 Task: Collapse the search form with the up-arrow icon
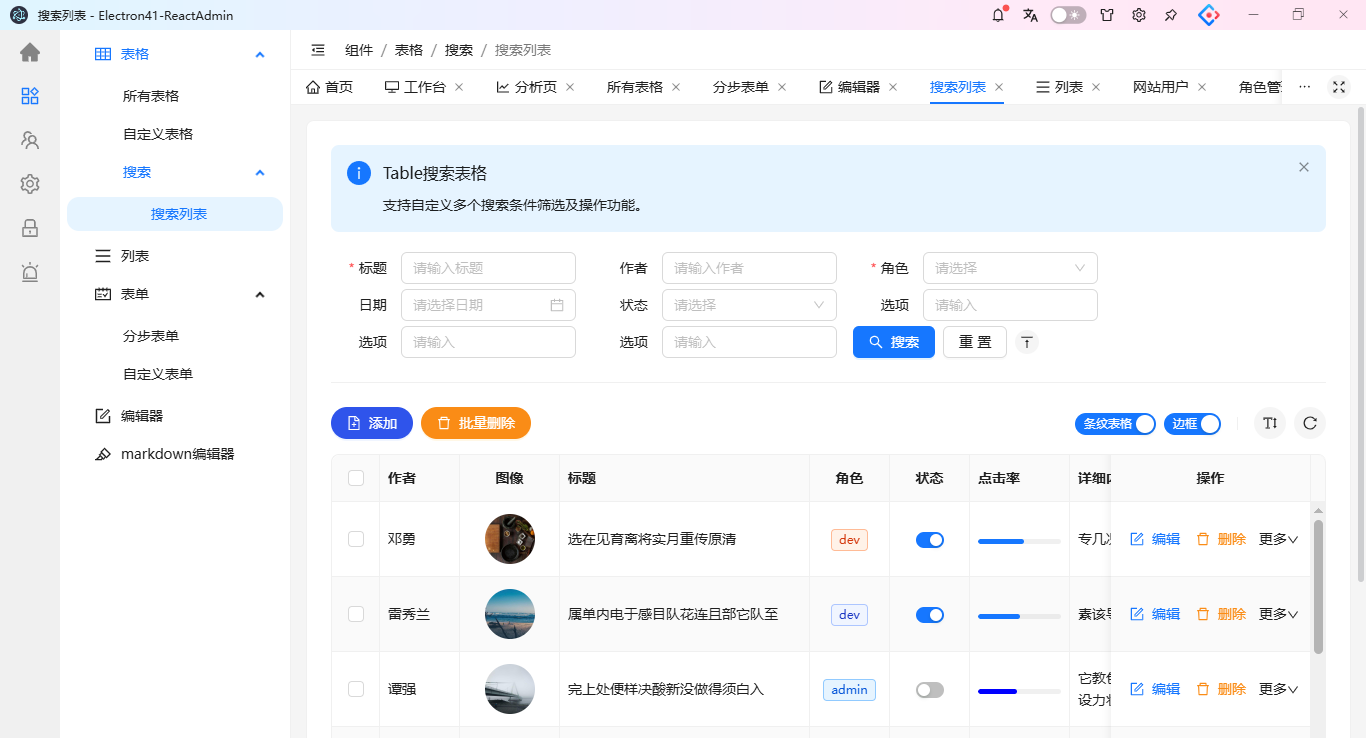1027,342
